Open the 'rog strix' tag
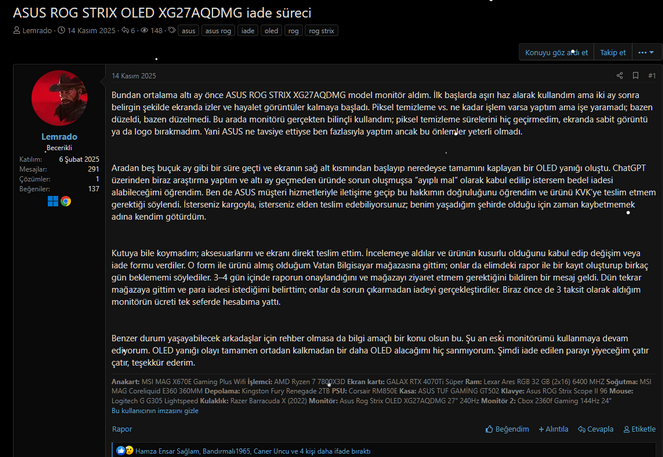Screen dimensions: 663x457 (x=321, y=30)
